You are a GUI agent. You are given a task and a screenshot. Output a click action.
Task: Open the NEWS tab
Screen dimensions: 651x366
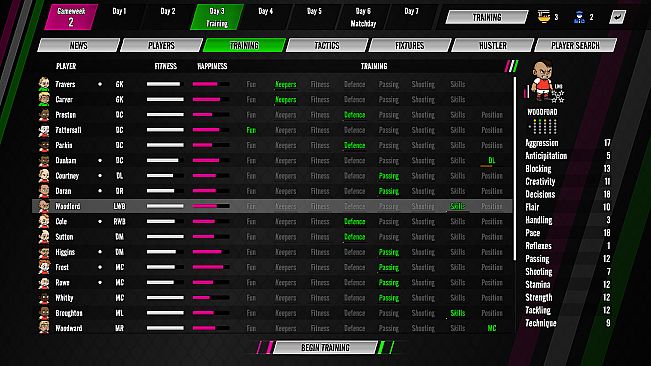78,45
